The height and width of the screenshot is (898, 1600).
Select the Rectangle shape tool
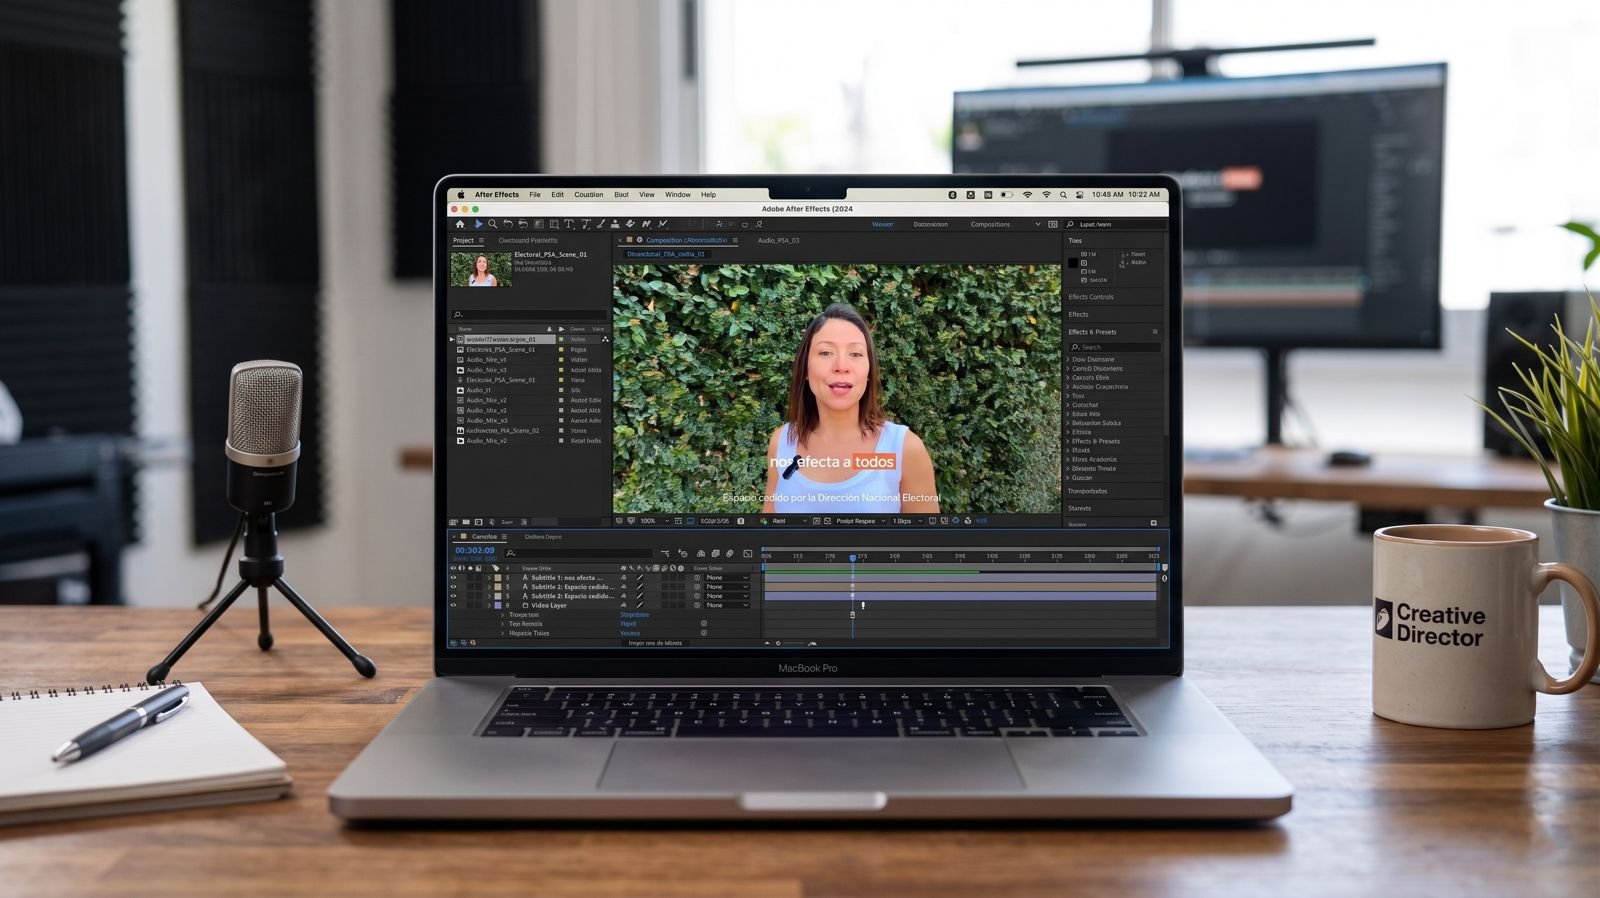click(x=553, y=224)
